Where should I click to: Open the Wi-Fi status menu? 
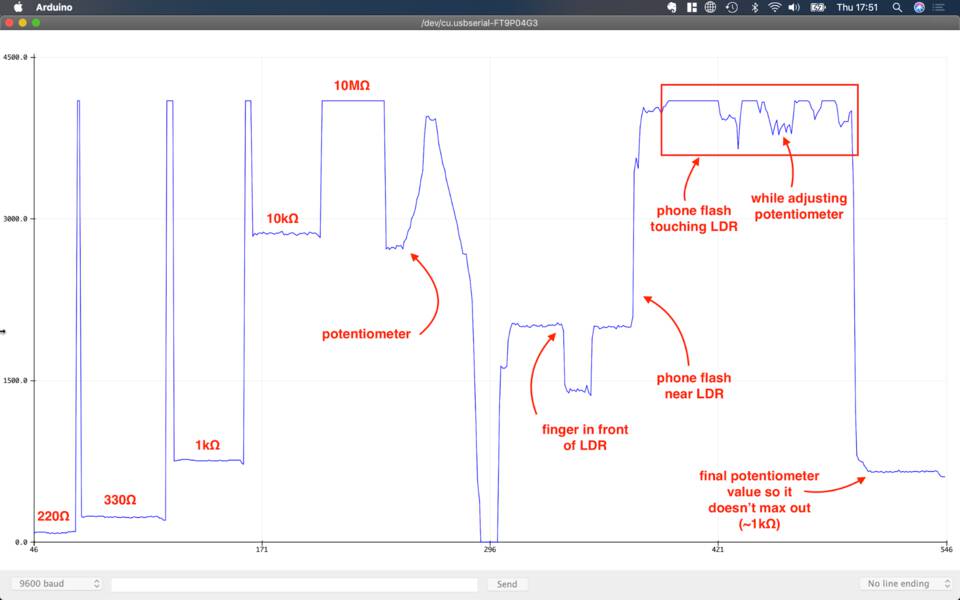pyautogui.click(x=774, y=7)
